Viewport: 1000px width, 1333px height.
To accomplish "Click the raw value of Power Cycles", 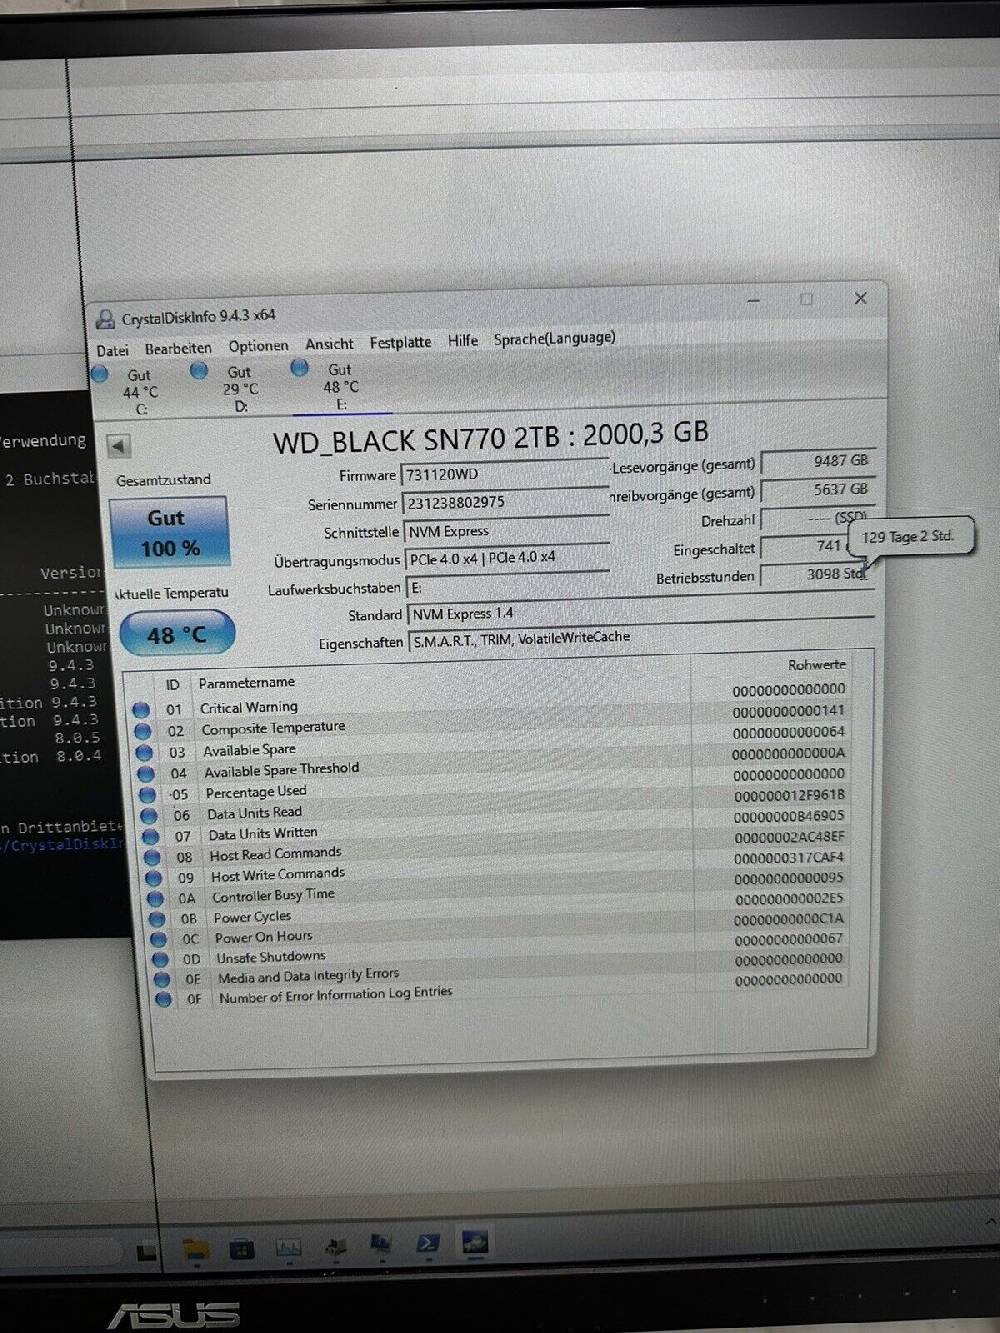I will 790,899.
